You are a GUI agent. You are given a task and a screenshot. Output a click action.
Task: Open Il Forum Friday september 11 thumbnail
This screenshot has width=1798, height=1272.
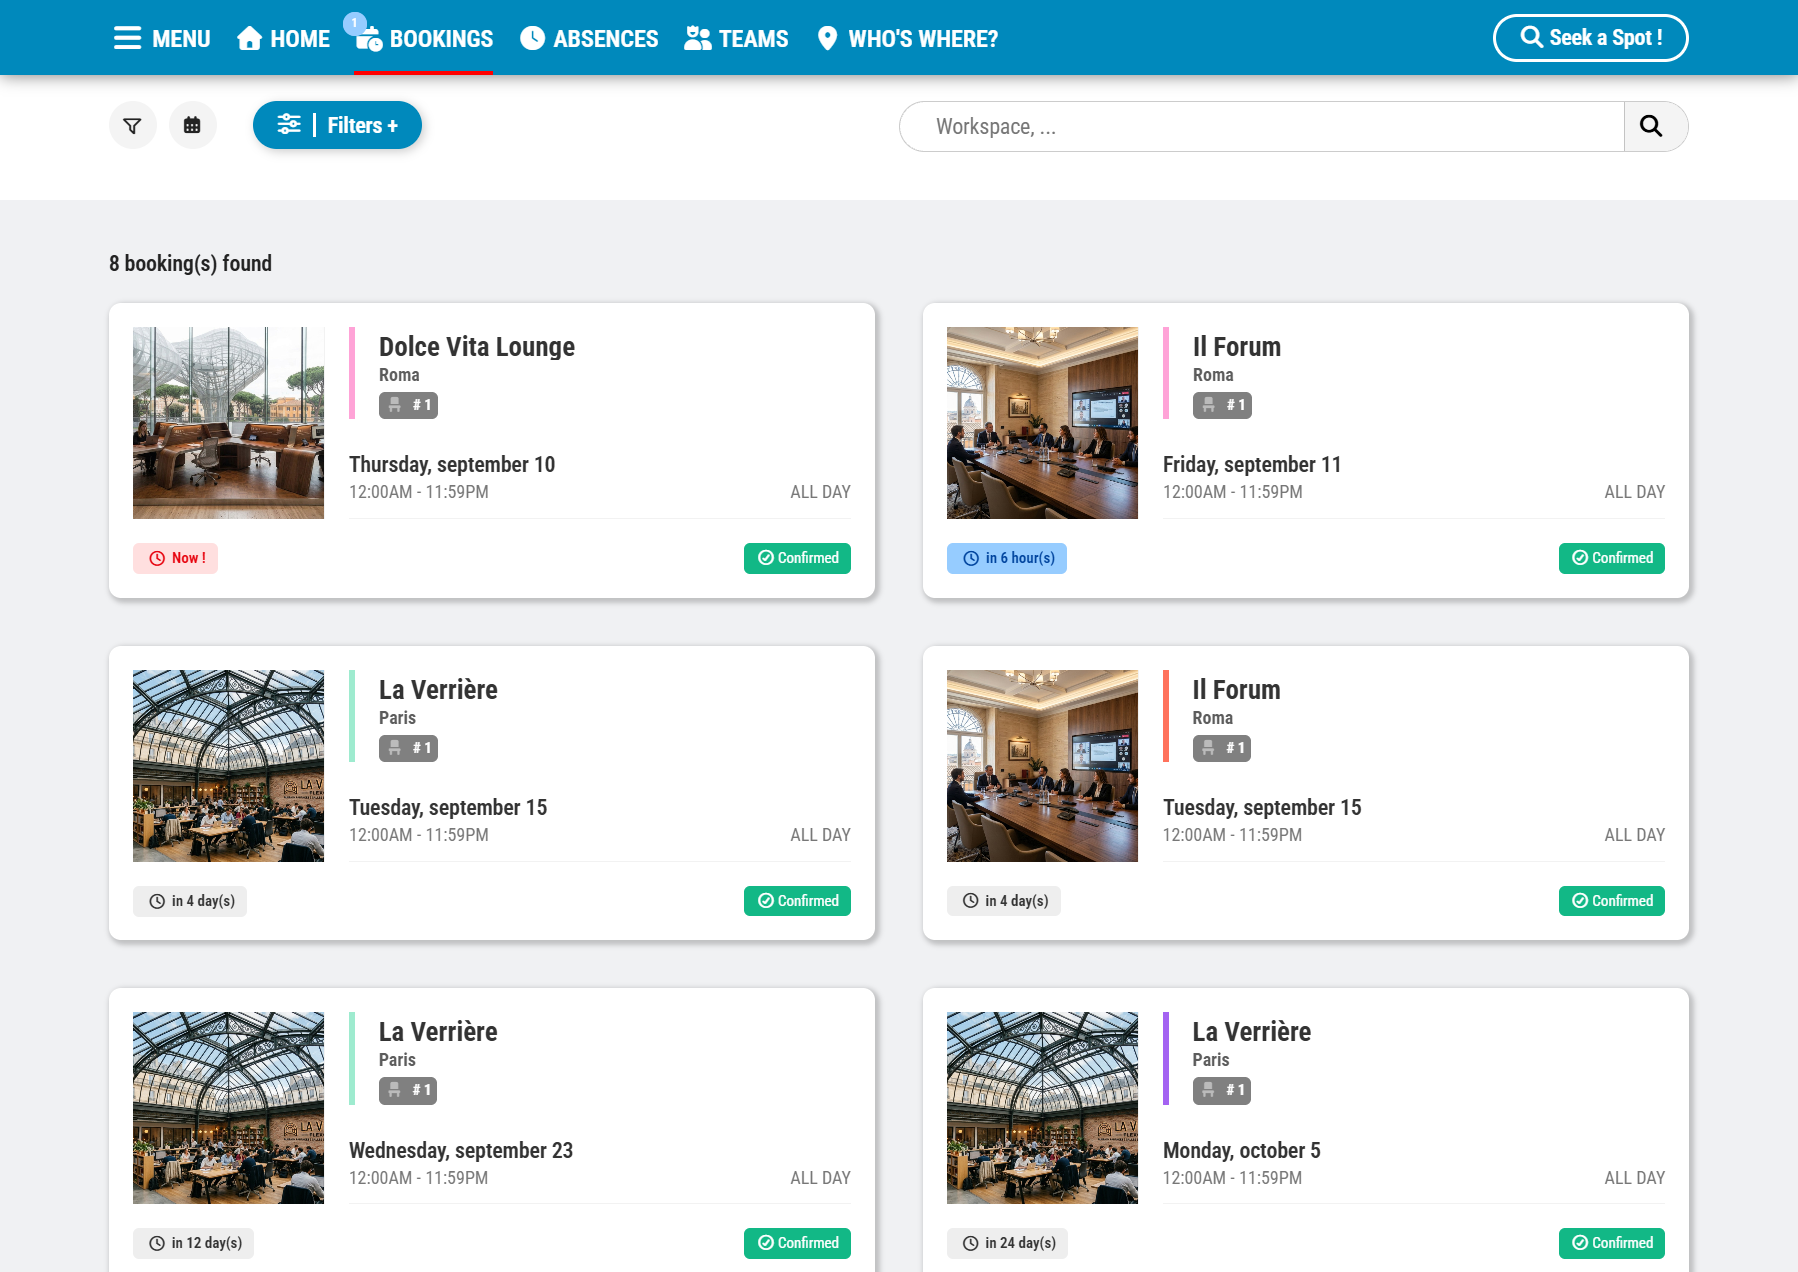point(1042,423)
